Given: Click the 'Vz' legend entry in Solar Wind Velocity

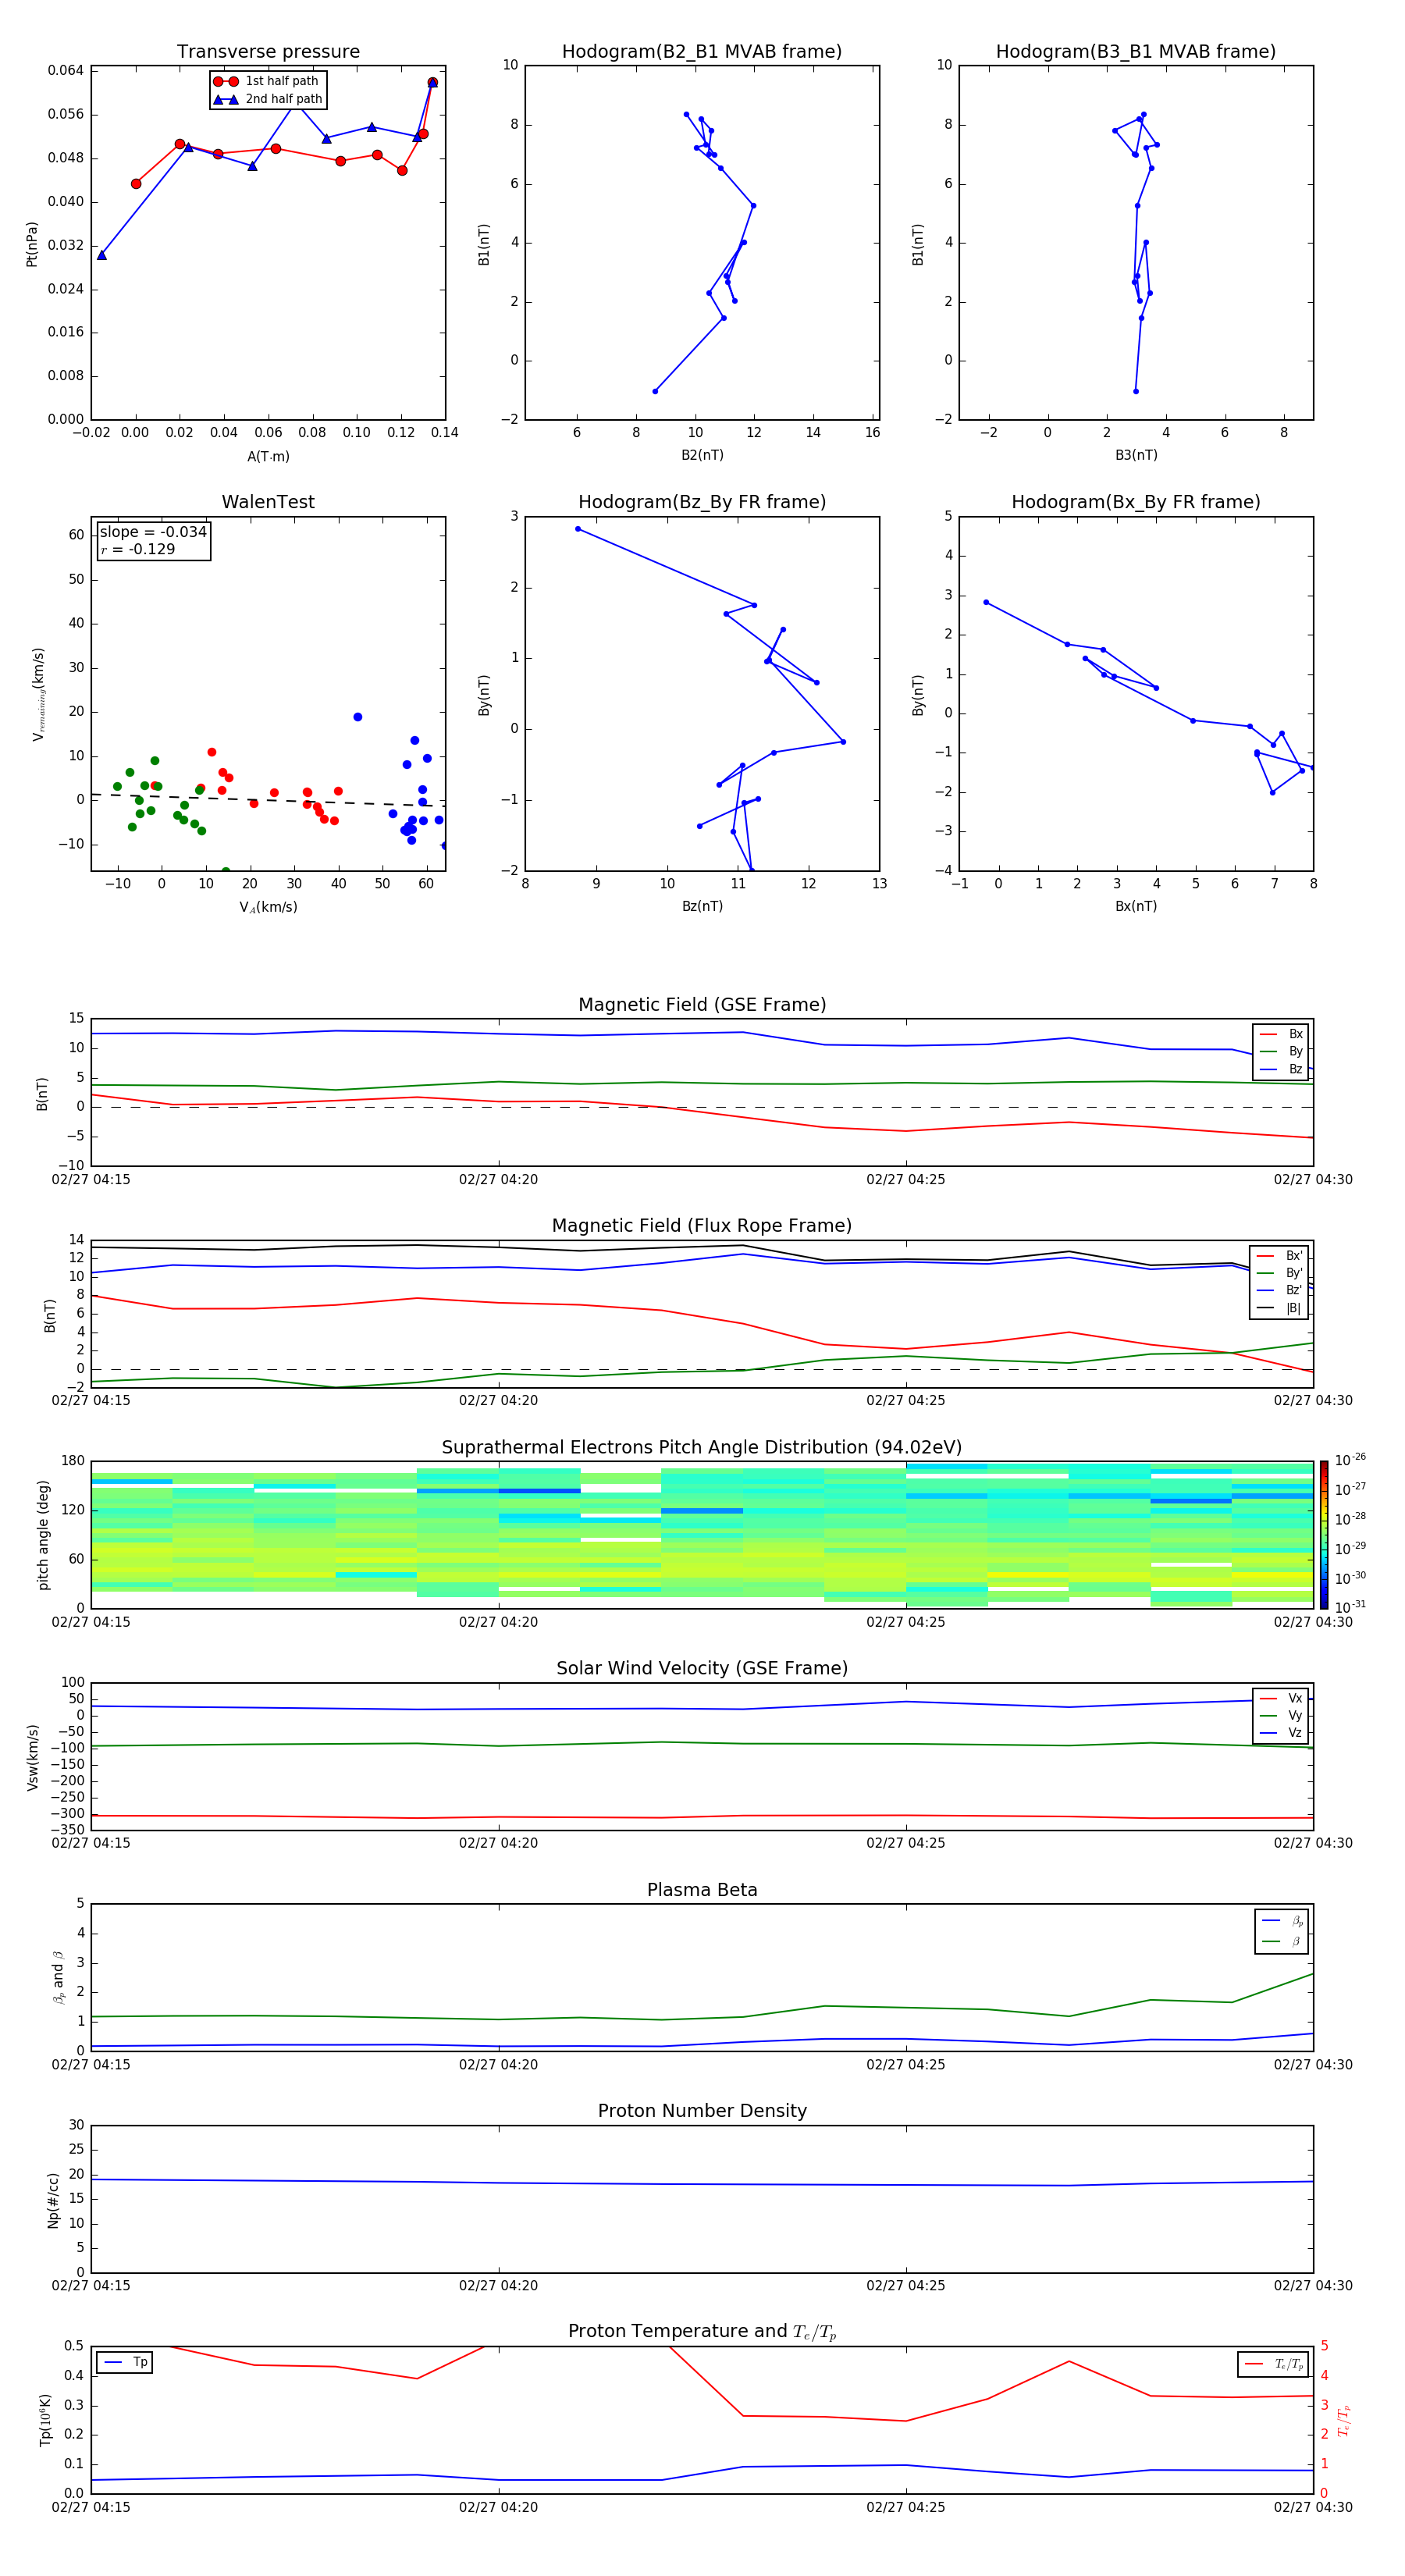Looking at the screenshot, I should [x=1282, y=1732].
